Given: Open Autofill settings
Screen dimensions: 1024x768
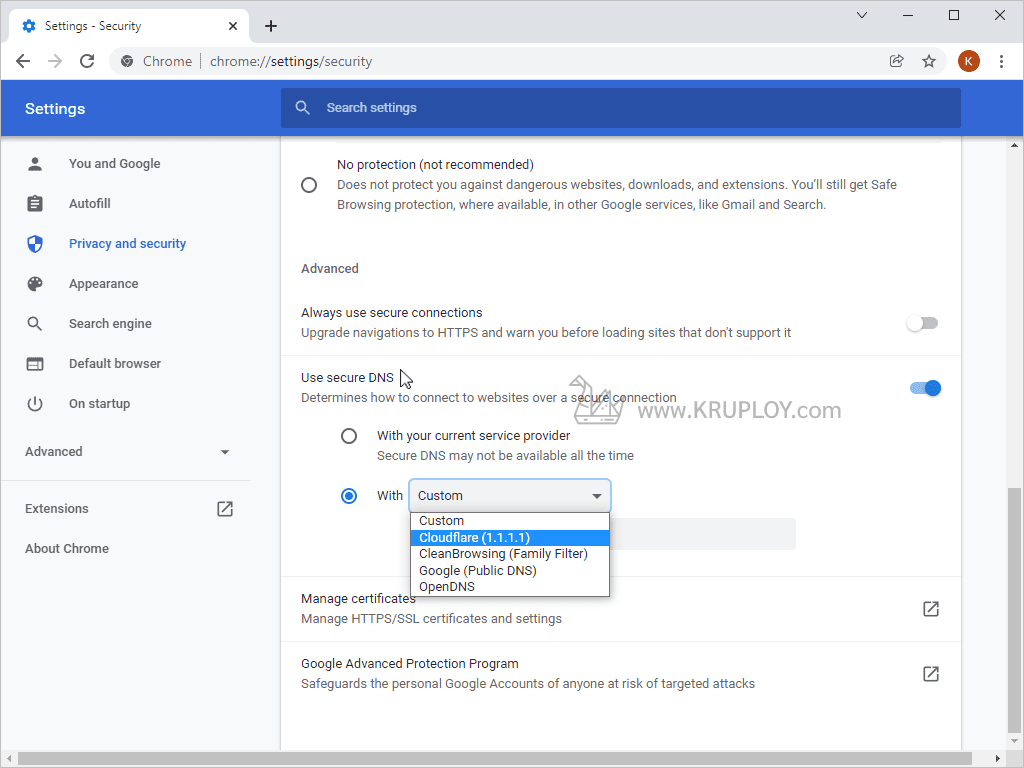Looking at the screenshot, I should 89,204.
